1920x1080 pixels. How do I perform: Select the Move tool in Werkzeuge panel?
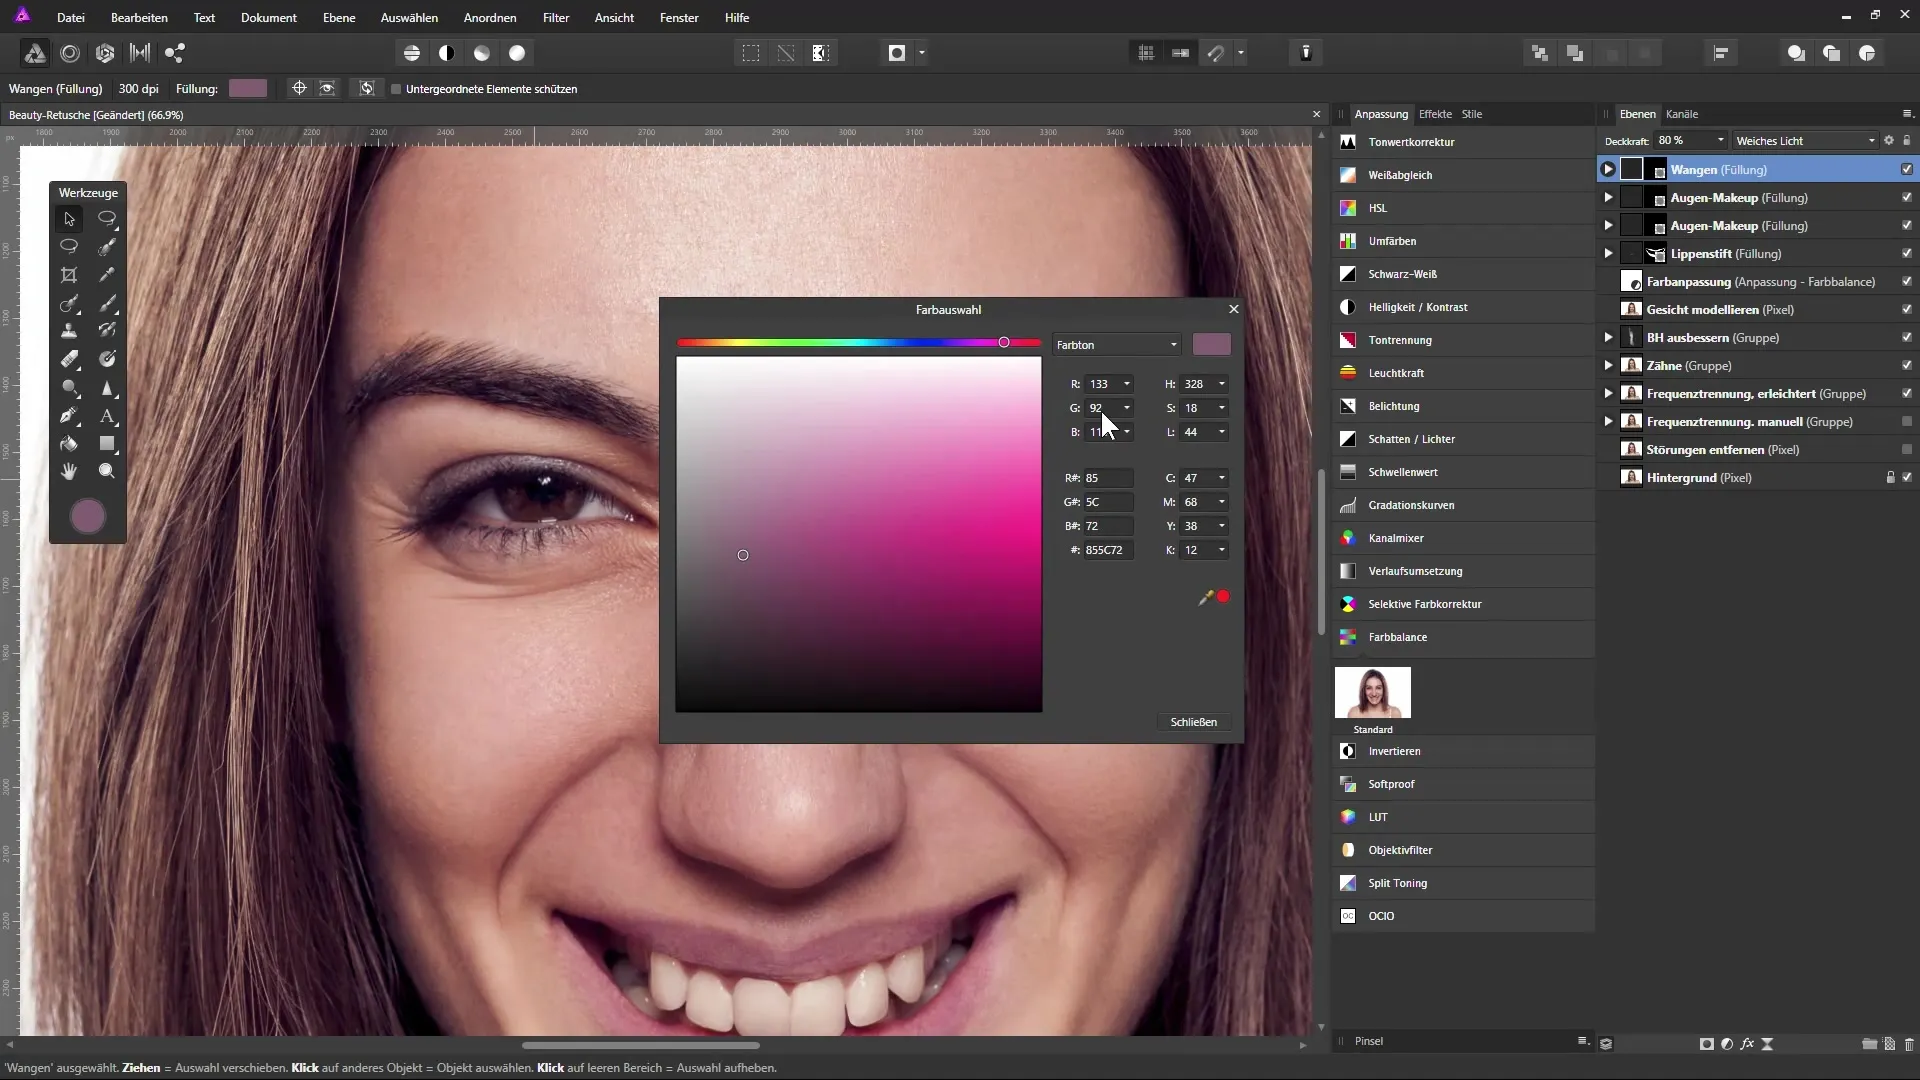pyautogui.click(x=69, y=219)
